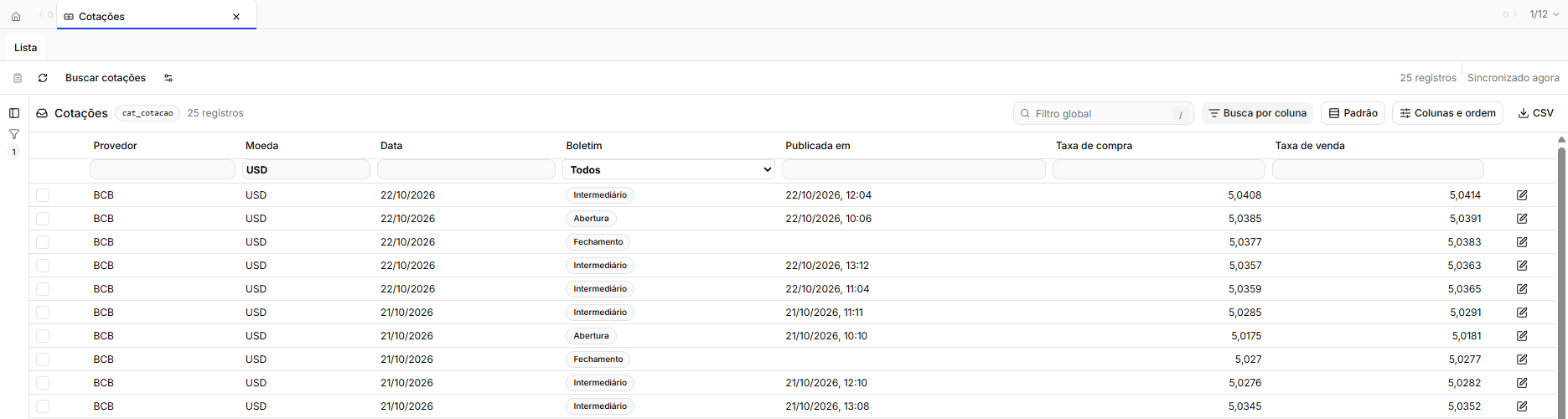
Task: Click the Moeda filter field containing USD
Action: (306, 170)
